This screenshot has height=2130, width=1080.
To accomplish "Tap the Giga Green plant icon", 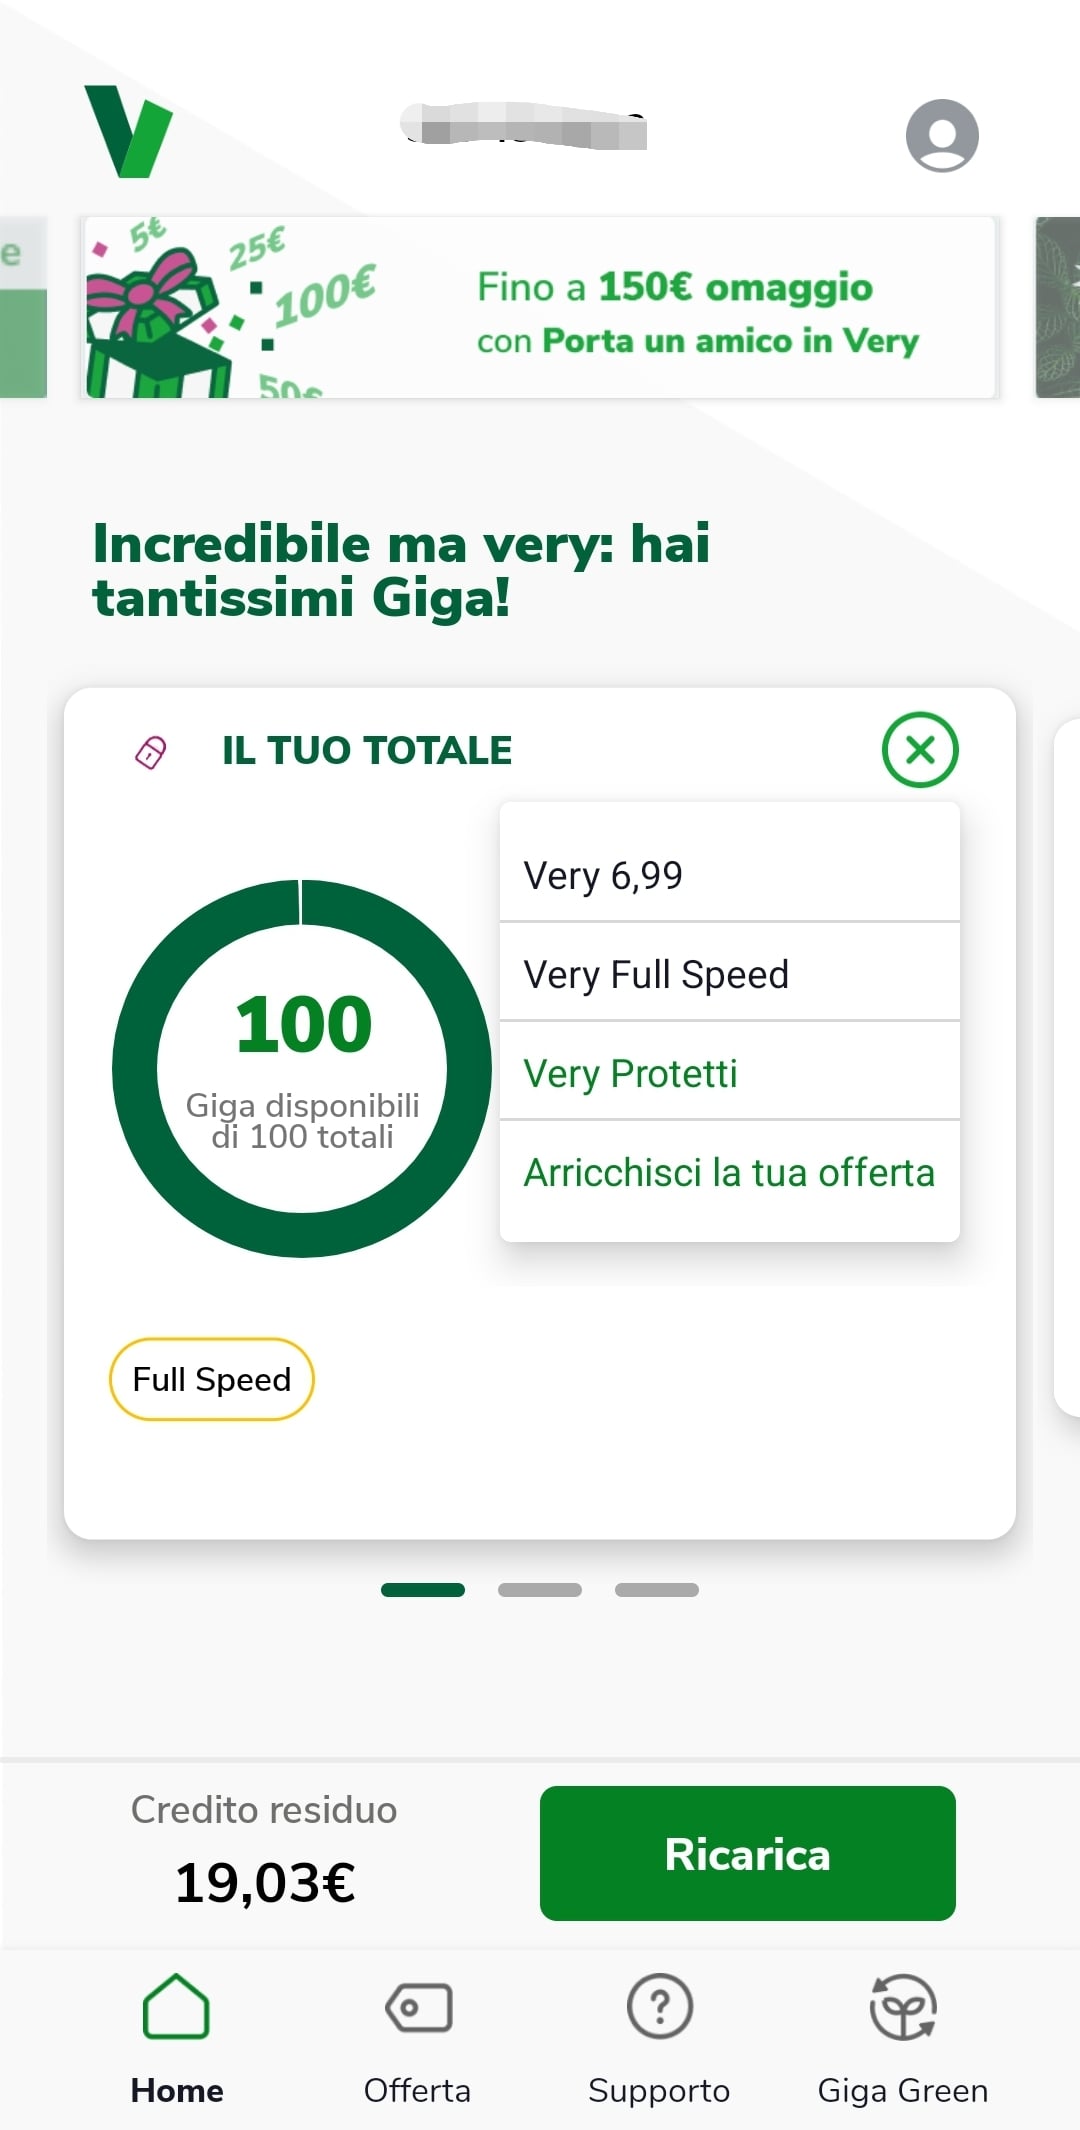I will [902, 2007].
